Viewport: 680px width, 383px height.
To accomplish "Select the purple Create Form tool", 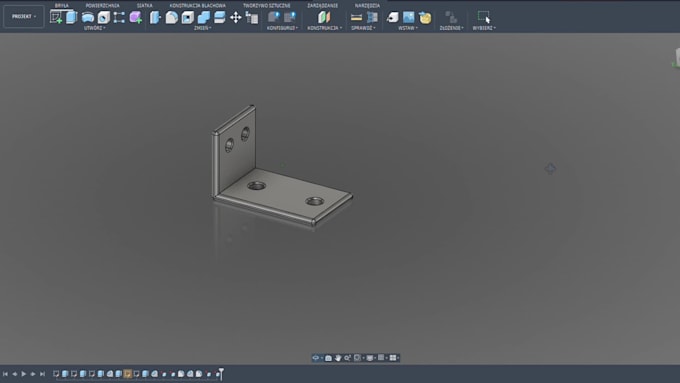I will [136, 17].
